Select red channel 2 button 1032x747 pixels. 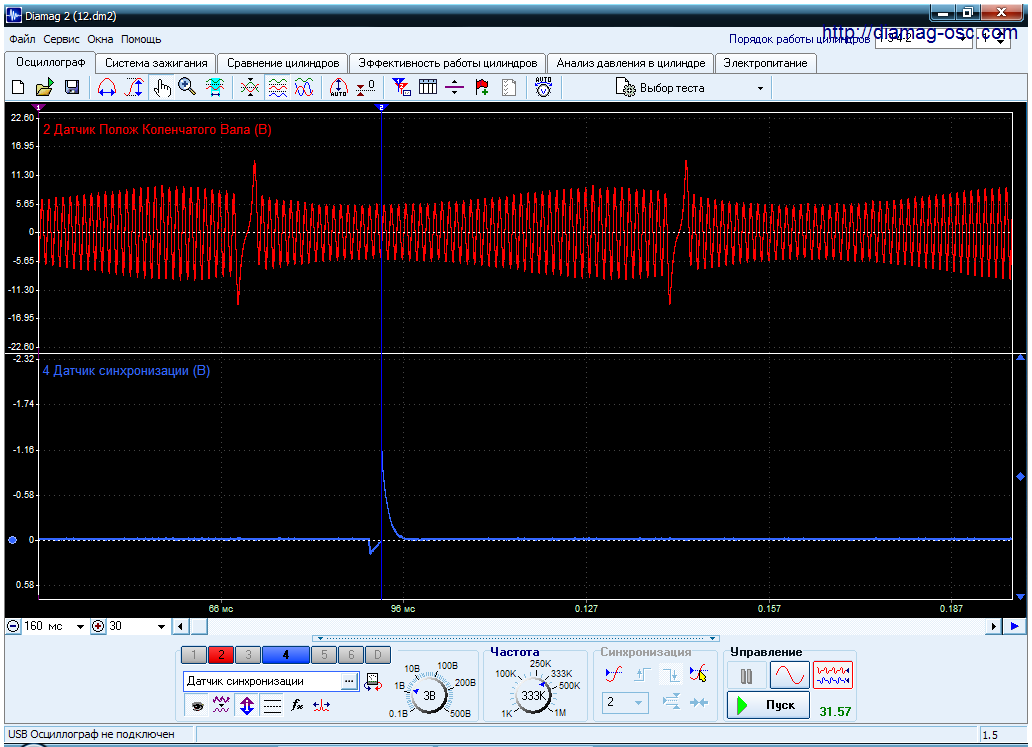pyautogui.click(x=221, y=655)
